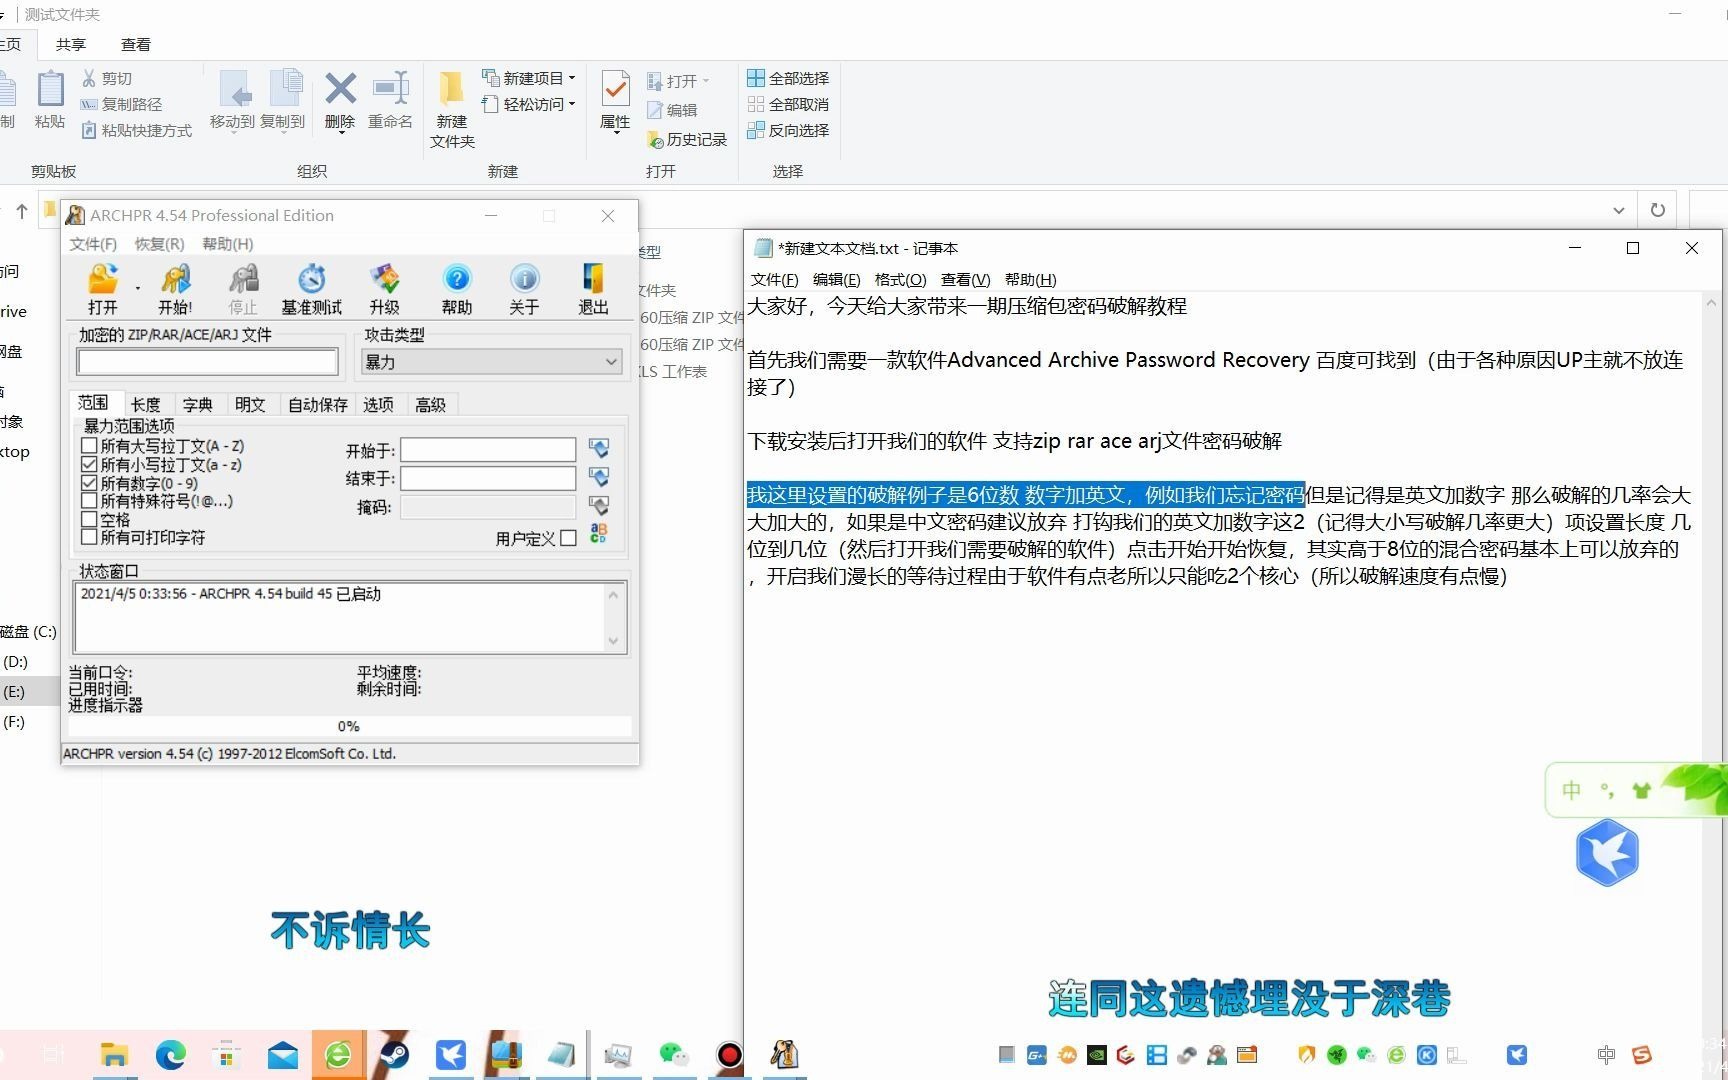Screen dimensions: 1728x1080
Task: Click the Exit (退出) icon in ARCHPR
Action: point(593,289)
